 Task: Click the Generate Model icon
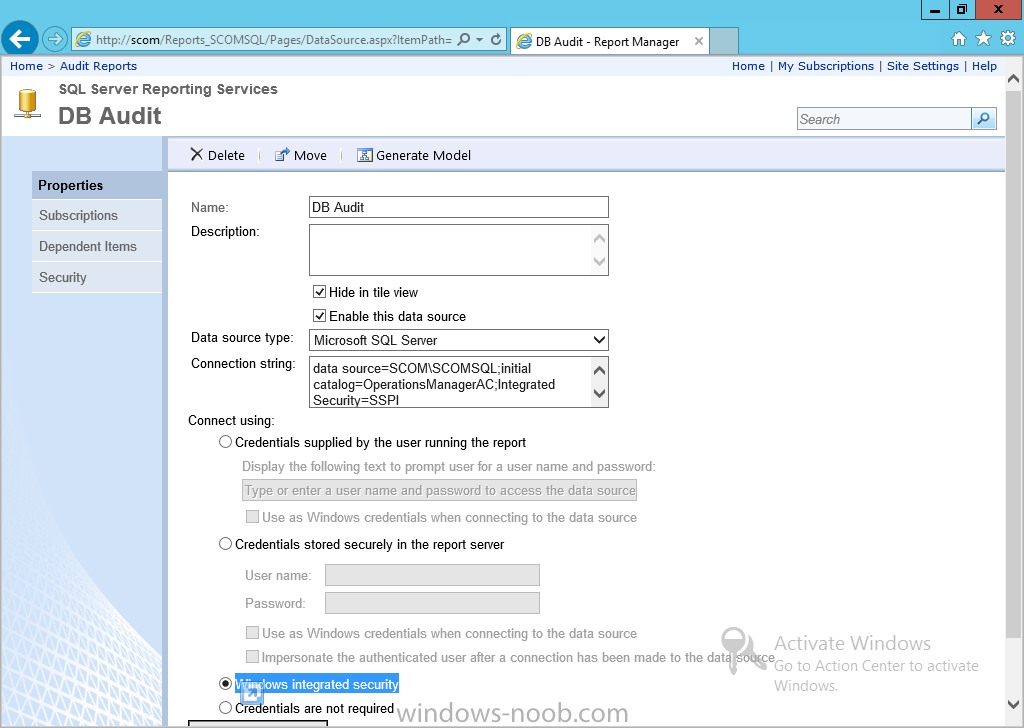point(364,155)
